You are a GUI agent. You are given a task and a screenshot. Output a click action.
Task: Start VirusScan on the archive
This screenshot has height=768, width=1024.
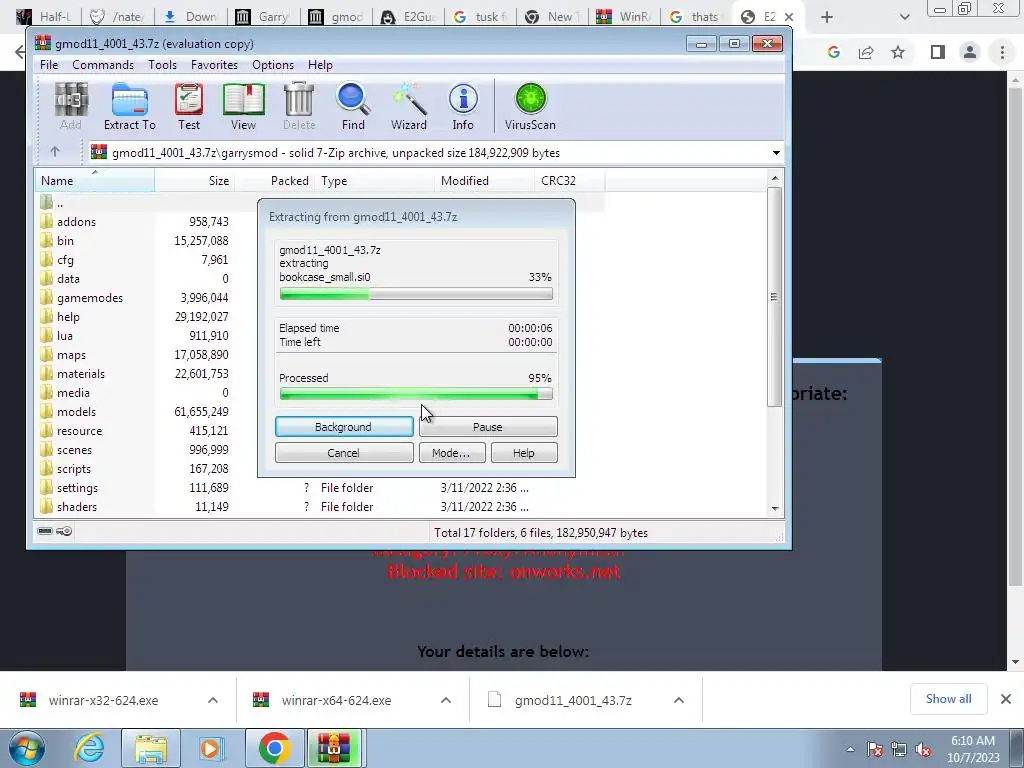click(x=530, y=106)
